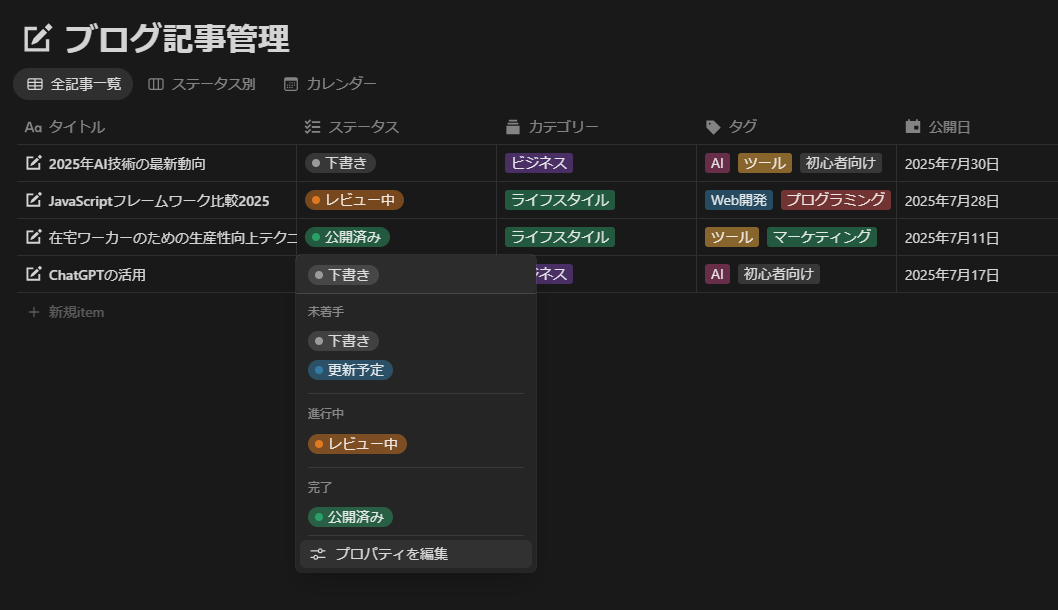Click the table icon in 全記事一覧 tab
Image resolution: width=1058 pixels, height=610 pixels.
coord(34,84)
